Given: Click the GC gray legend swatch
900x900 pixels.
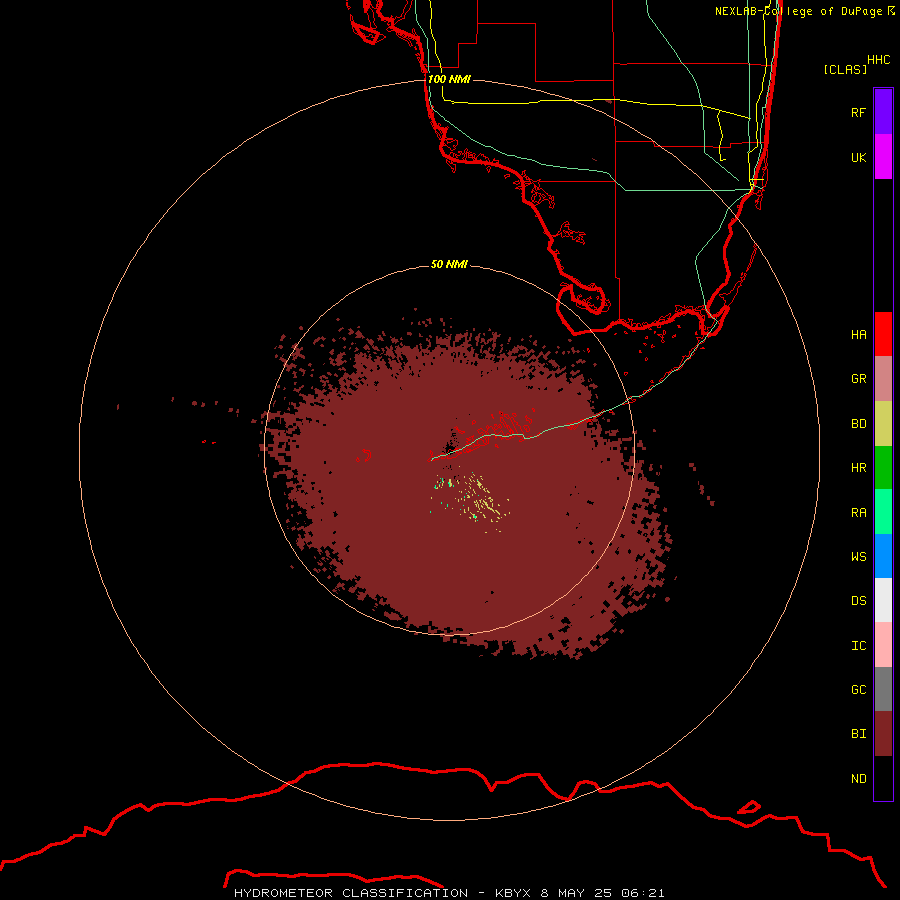Looking at the screenshot, I should pyautogui.click(x=883, y=689).
